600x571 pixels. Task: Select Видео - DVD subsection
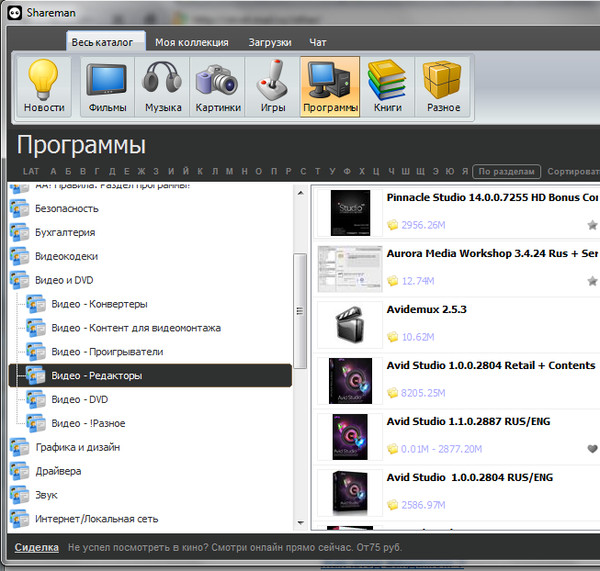(x=80, y=400)
